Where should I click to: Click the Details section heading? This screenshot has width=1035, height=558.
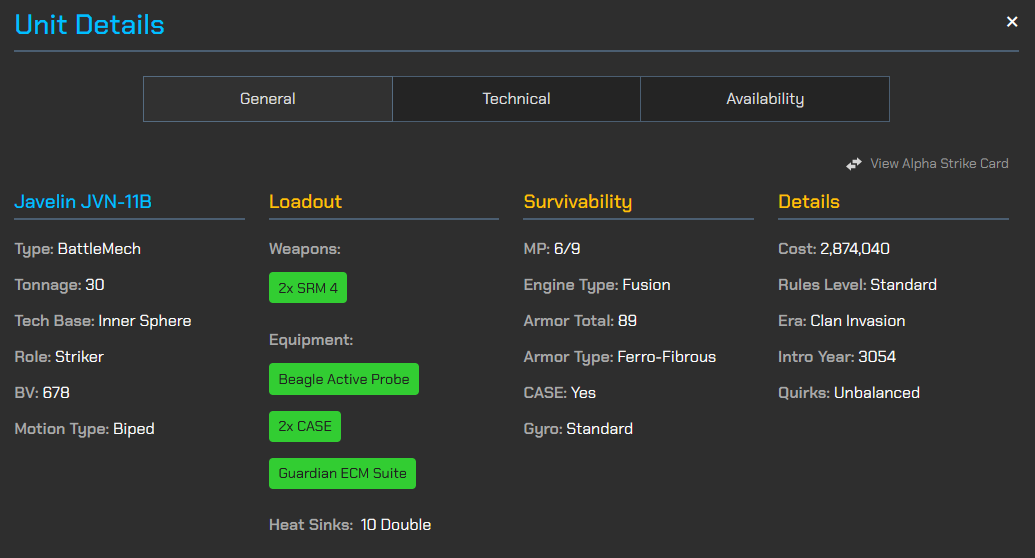tap(809, 201)
